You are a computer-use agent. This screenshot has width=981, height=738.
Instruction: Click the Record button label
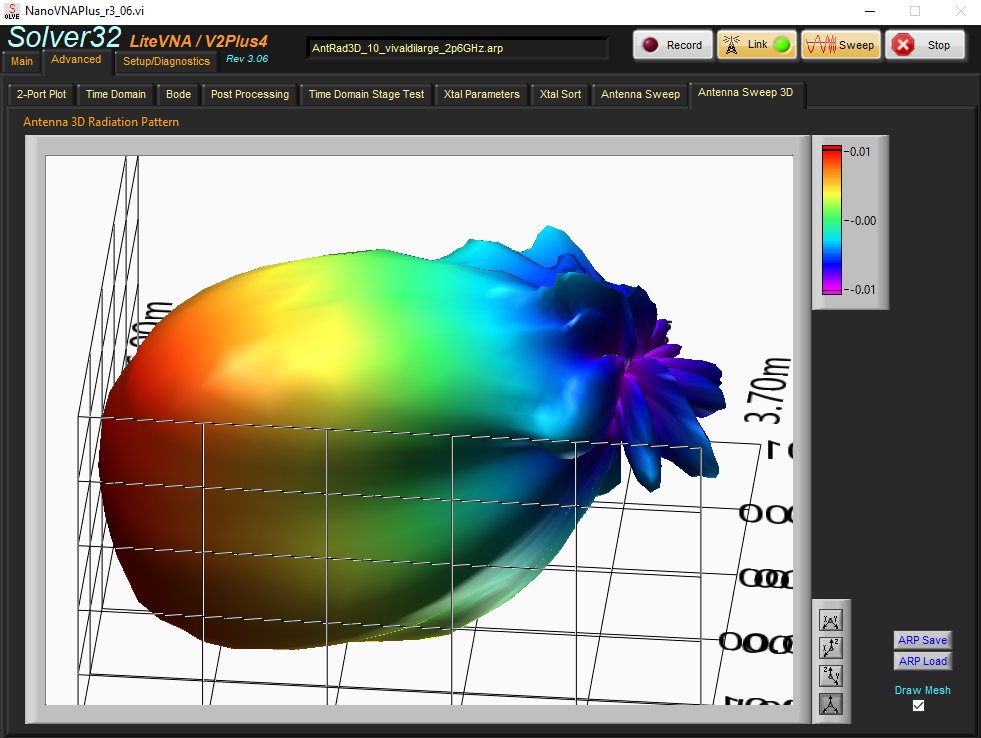click(x=684, y=45)
